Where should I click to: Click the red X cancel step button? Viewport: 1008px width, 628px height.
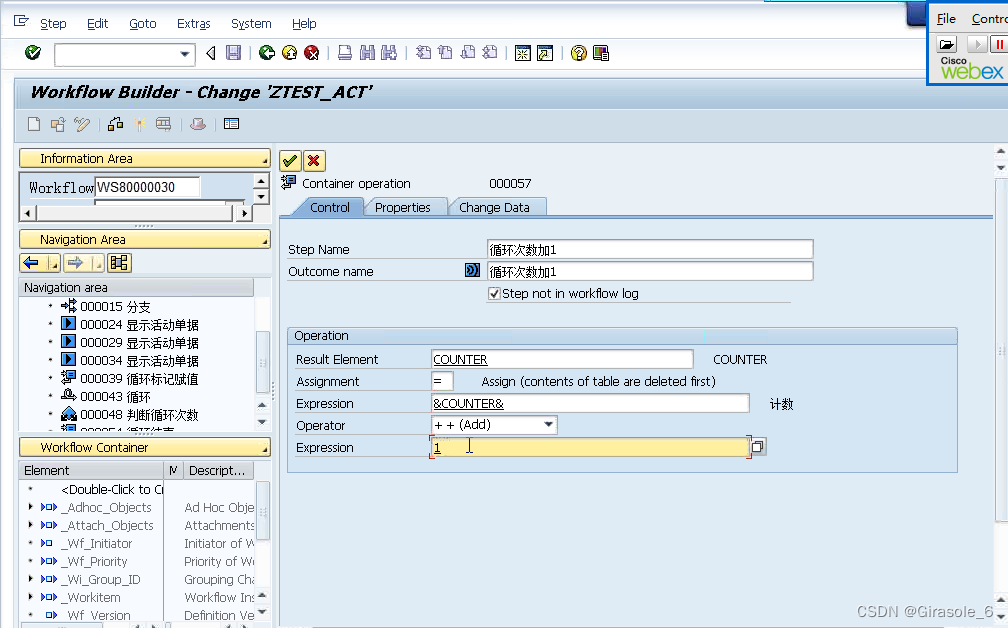pyautogui.click(x=314, y=161)
